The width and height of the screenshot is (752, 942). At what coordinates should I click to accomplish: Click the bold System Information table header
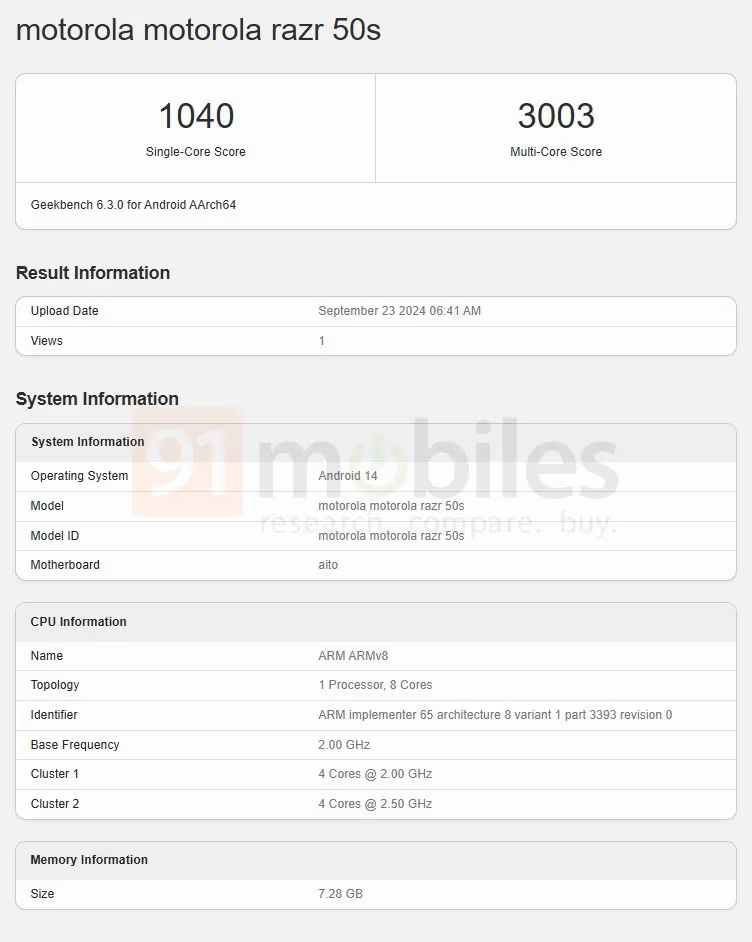(x=88, y=442)
